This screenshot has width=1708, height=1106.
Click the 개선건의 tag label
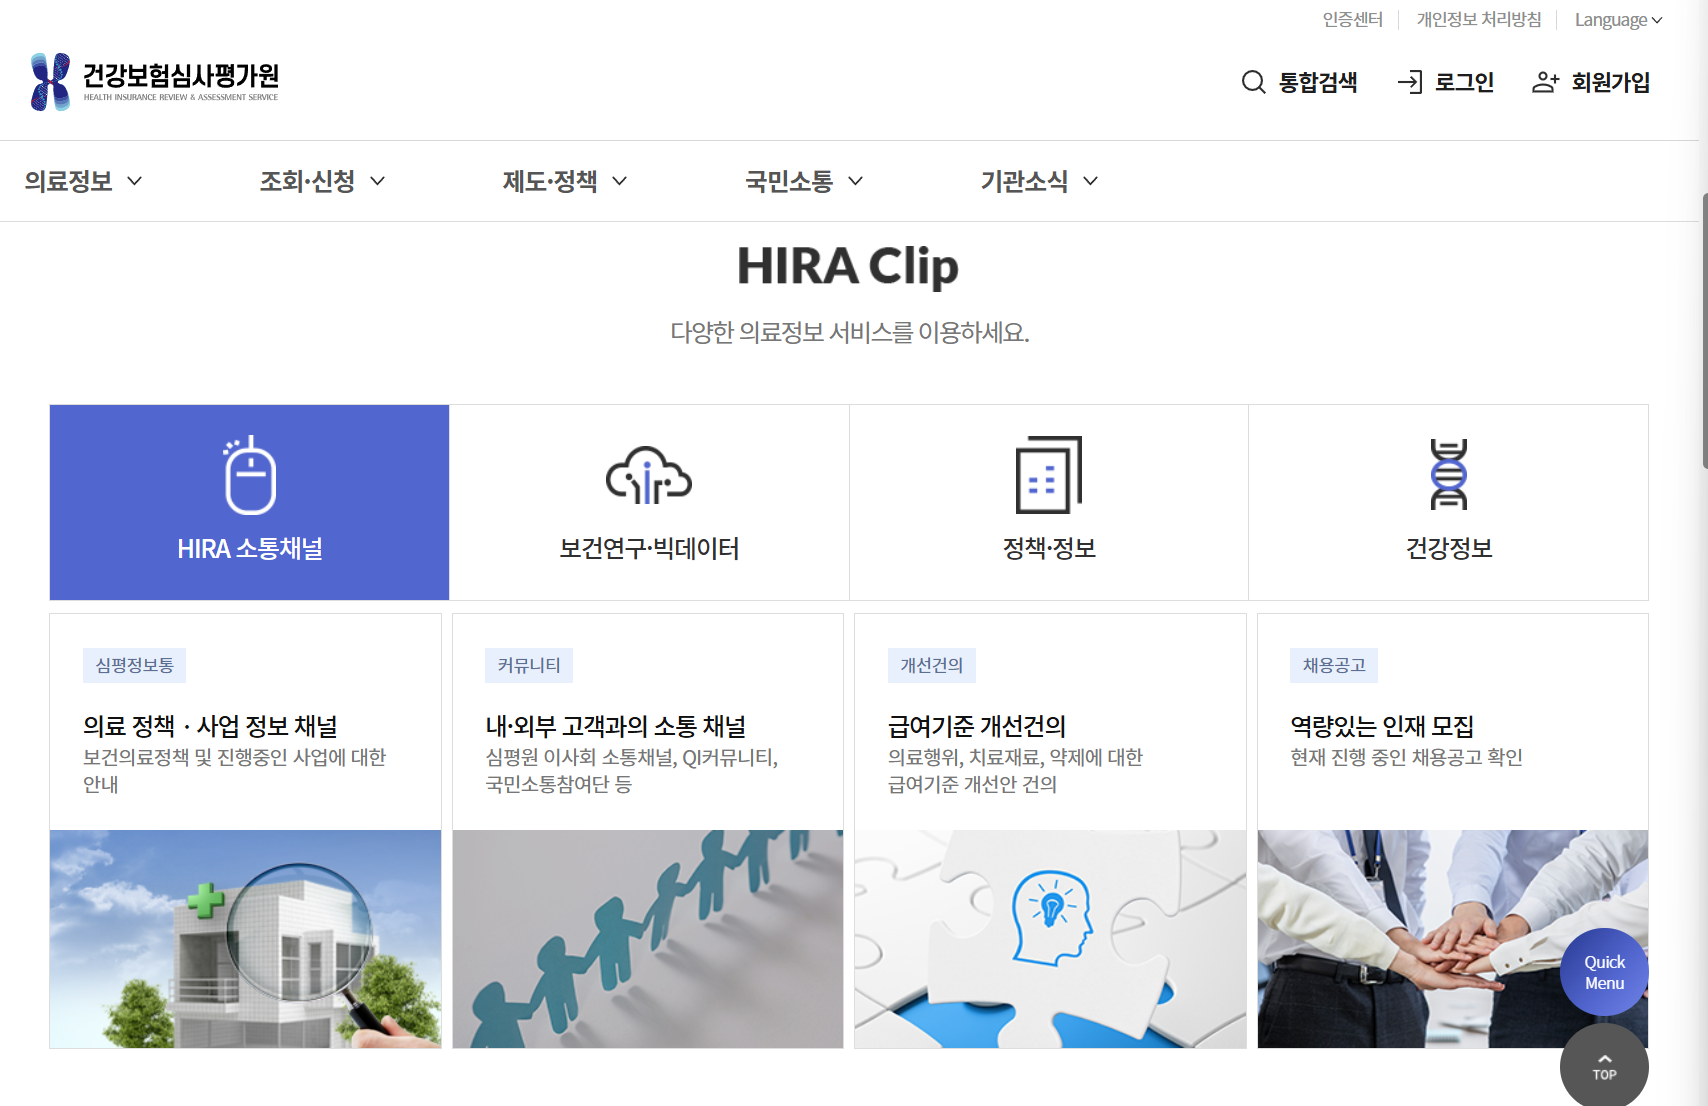click(932, 665)
